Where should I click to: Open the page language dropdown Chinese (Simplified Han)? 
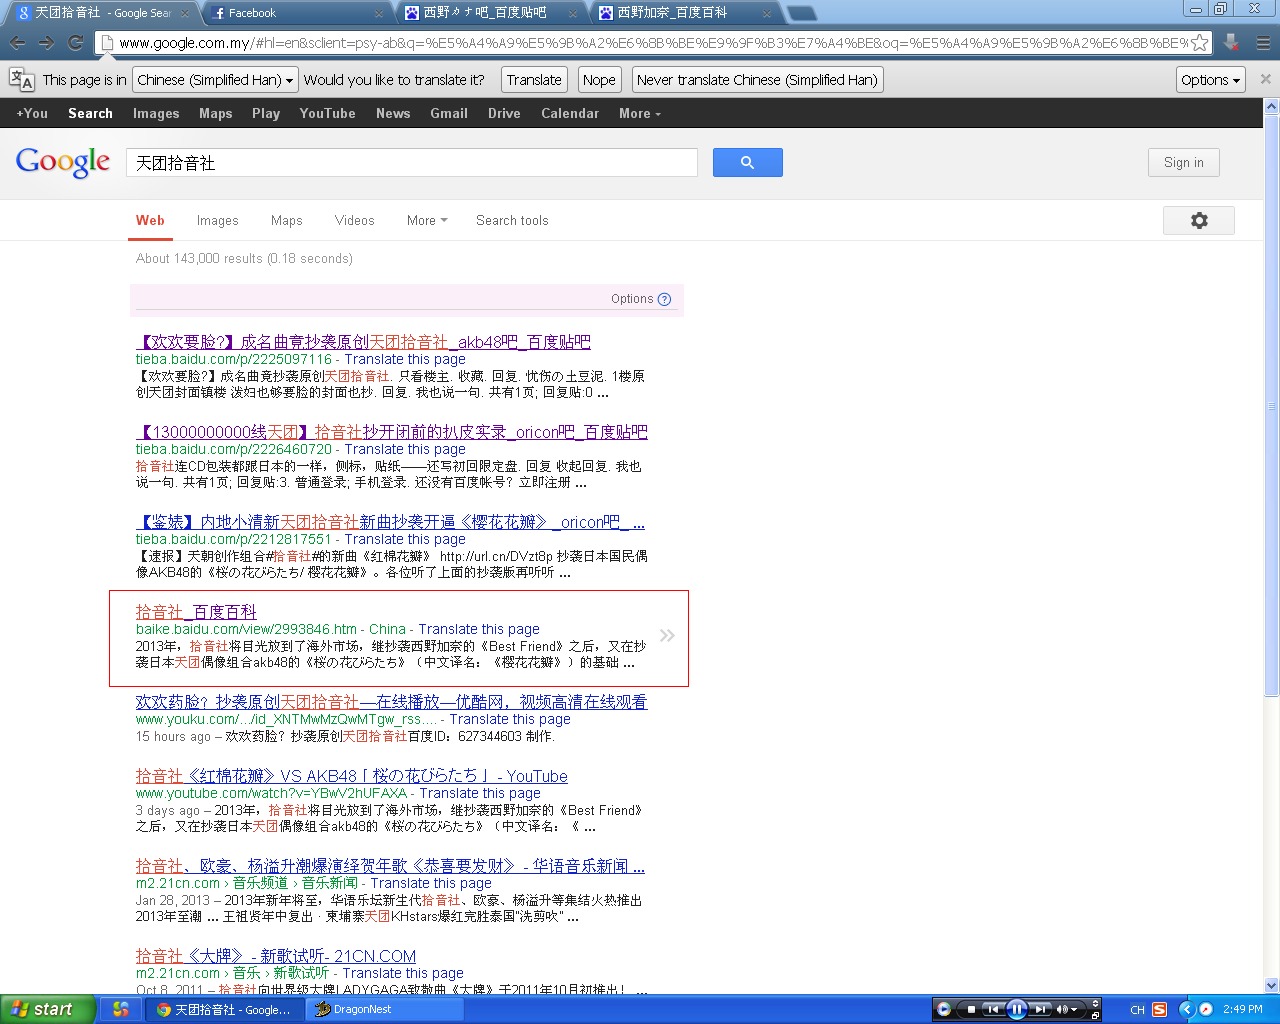(x=215, y=80)
